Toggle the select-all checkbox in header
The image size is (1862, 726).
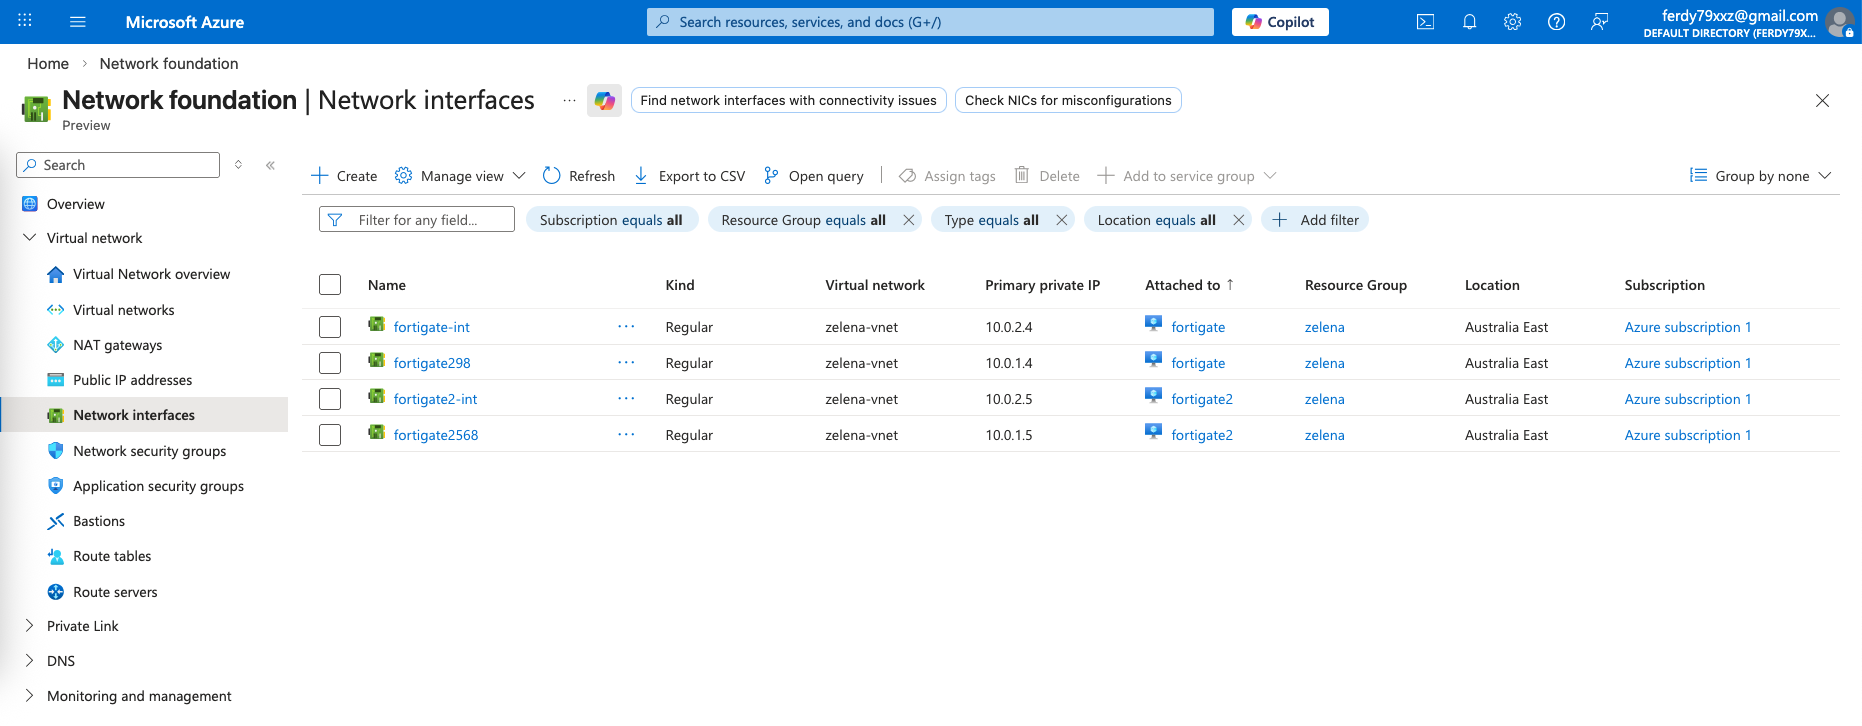(330, 285)
